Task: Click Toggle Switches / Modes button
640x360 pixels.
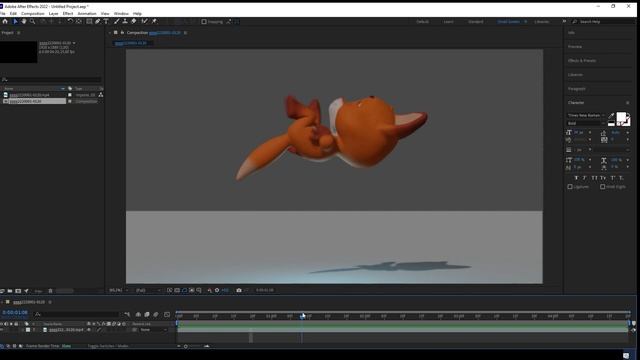Action: pos(108,346)
